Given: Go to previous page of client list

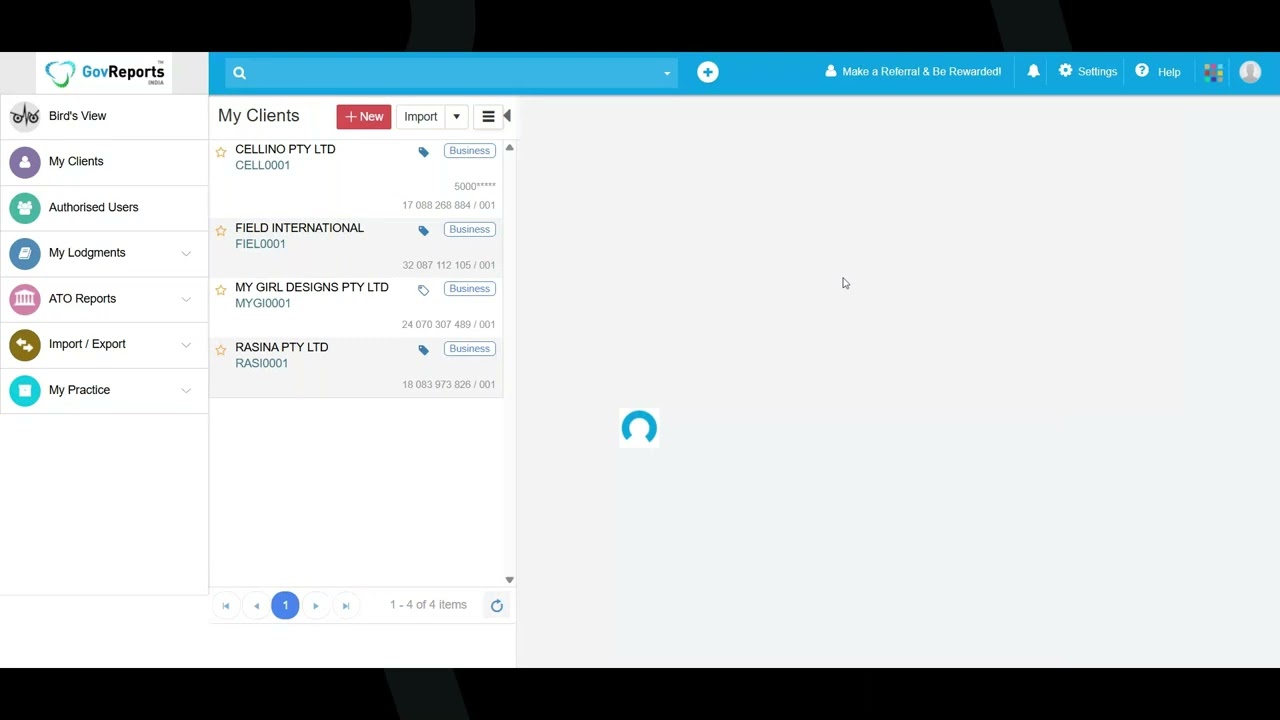Looking at the screenshot, I should [x=256, y=606].
